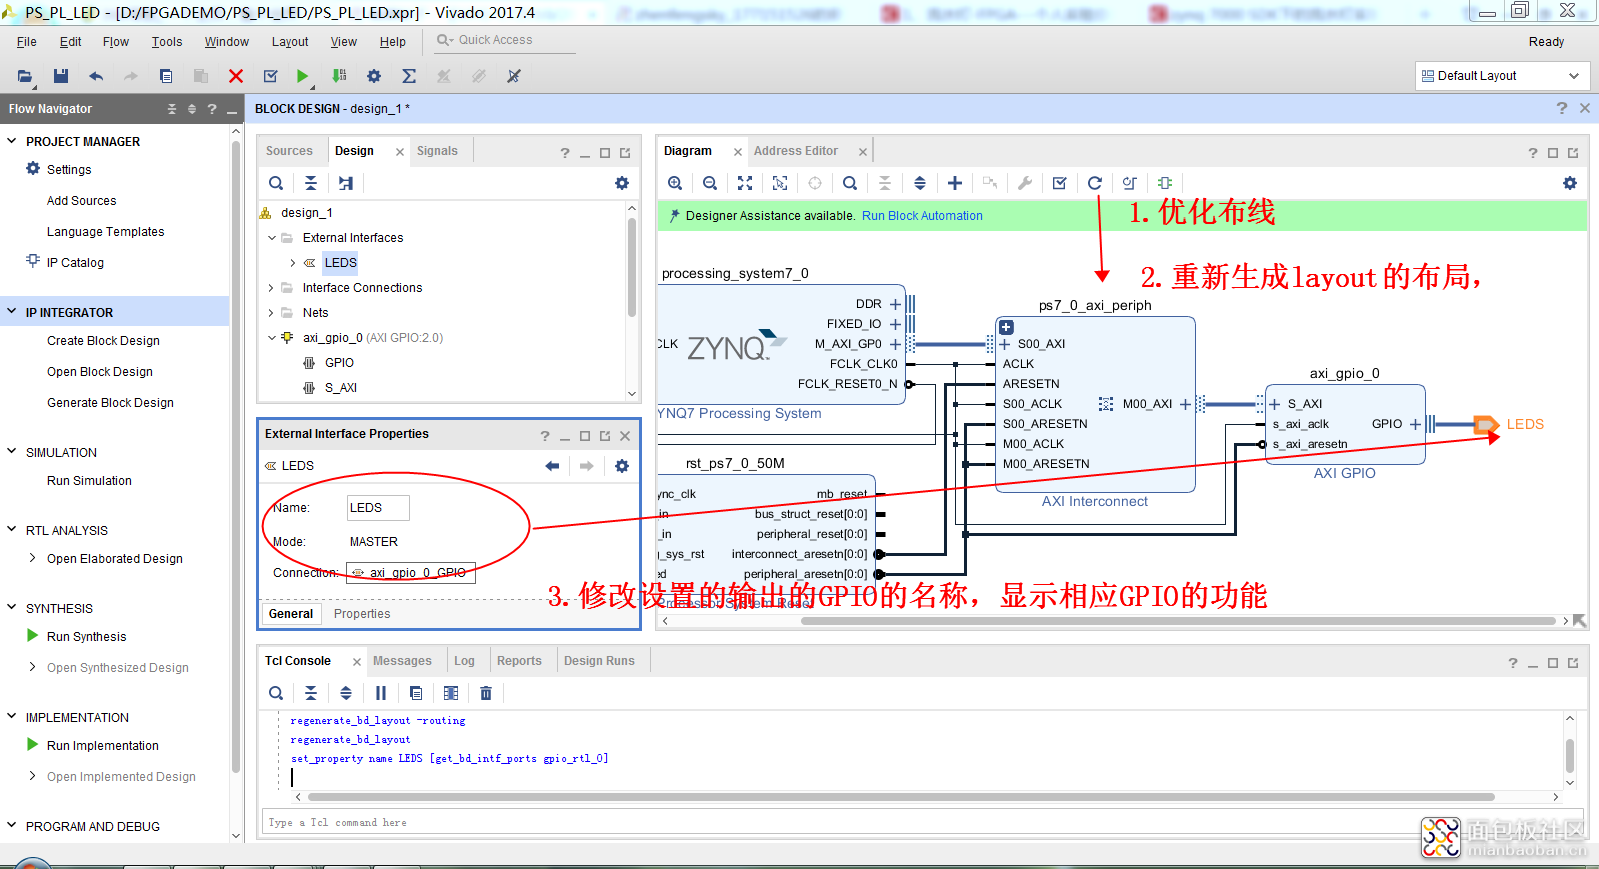Click the Open Project folder icon
The width and height of the screenshot is (1599, 869).
[x=25, y=76]
